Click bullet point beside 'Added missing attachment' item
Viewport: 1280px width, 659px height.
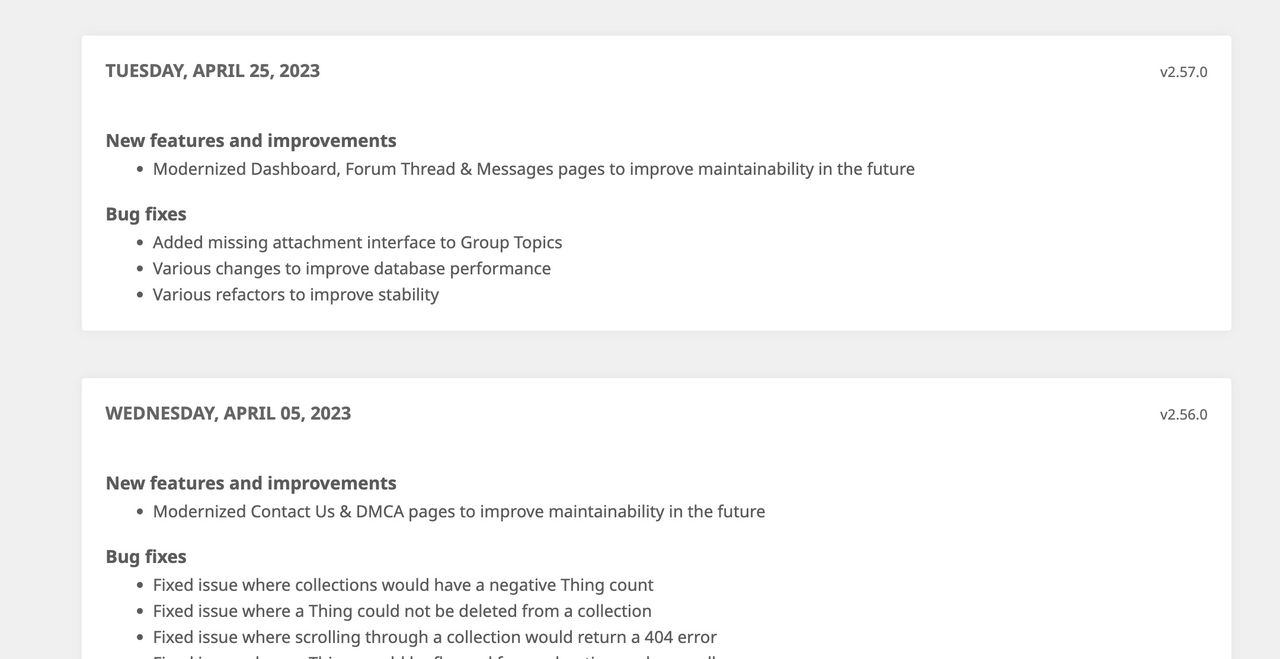click(x=140, y=244)
